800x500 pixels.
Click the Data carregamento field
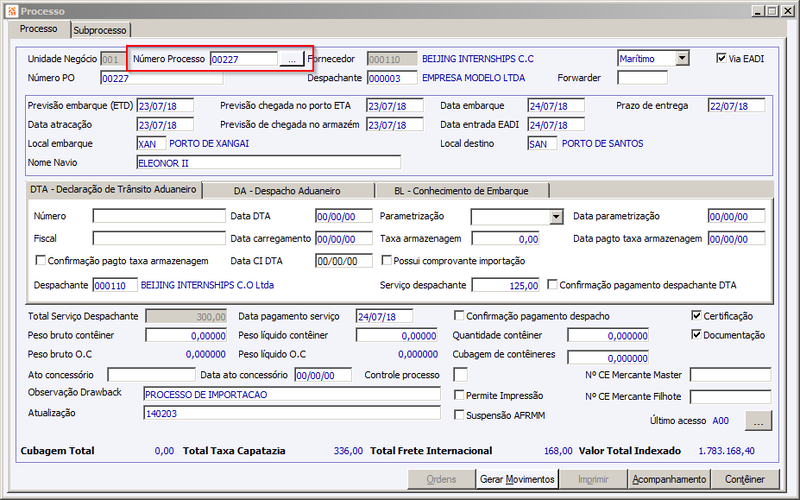(344, 239)
